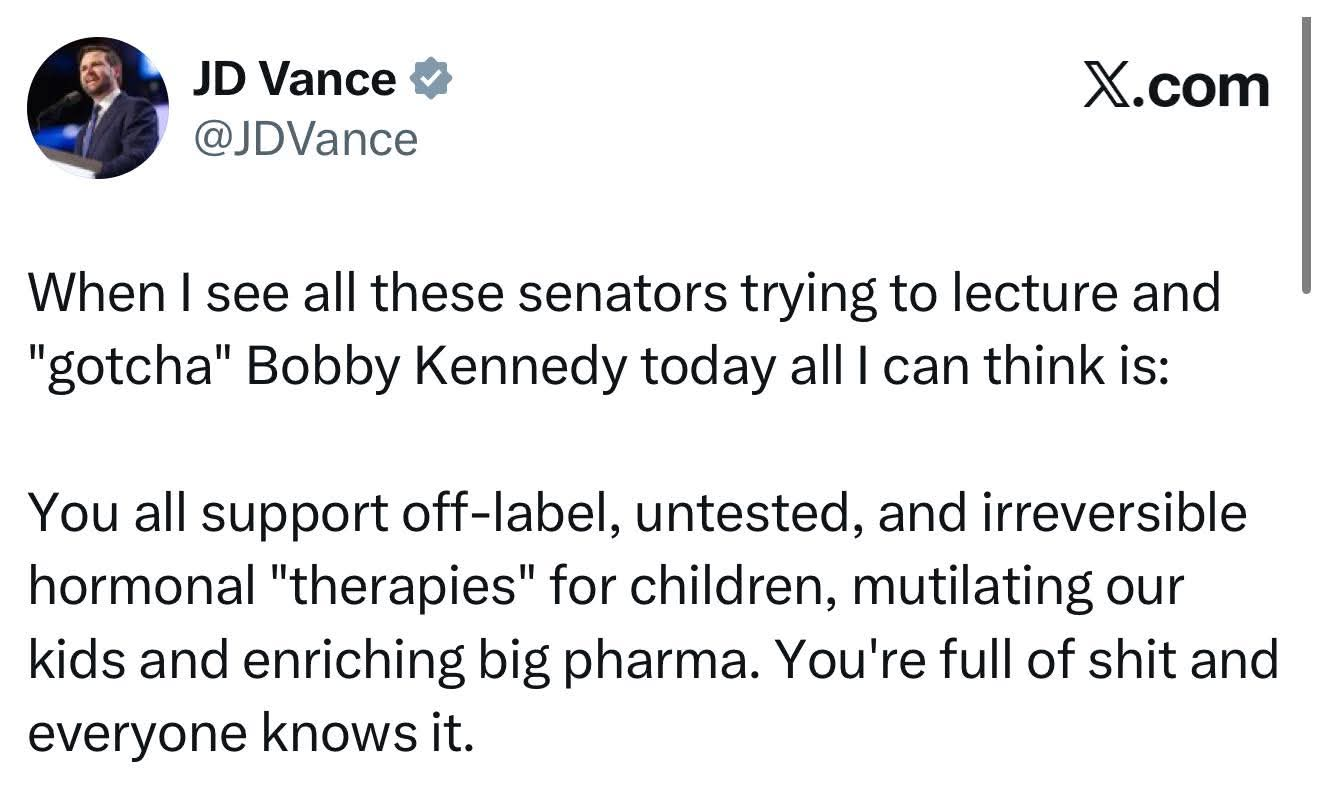Open the @JDVance handle link
The width and height of the screenshot is (1320, 801).
pos(303,138)
